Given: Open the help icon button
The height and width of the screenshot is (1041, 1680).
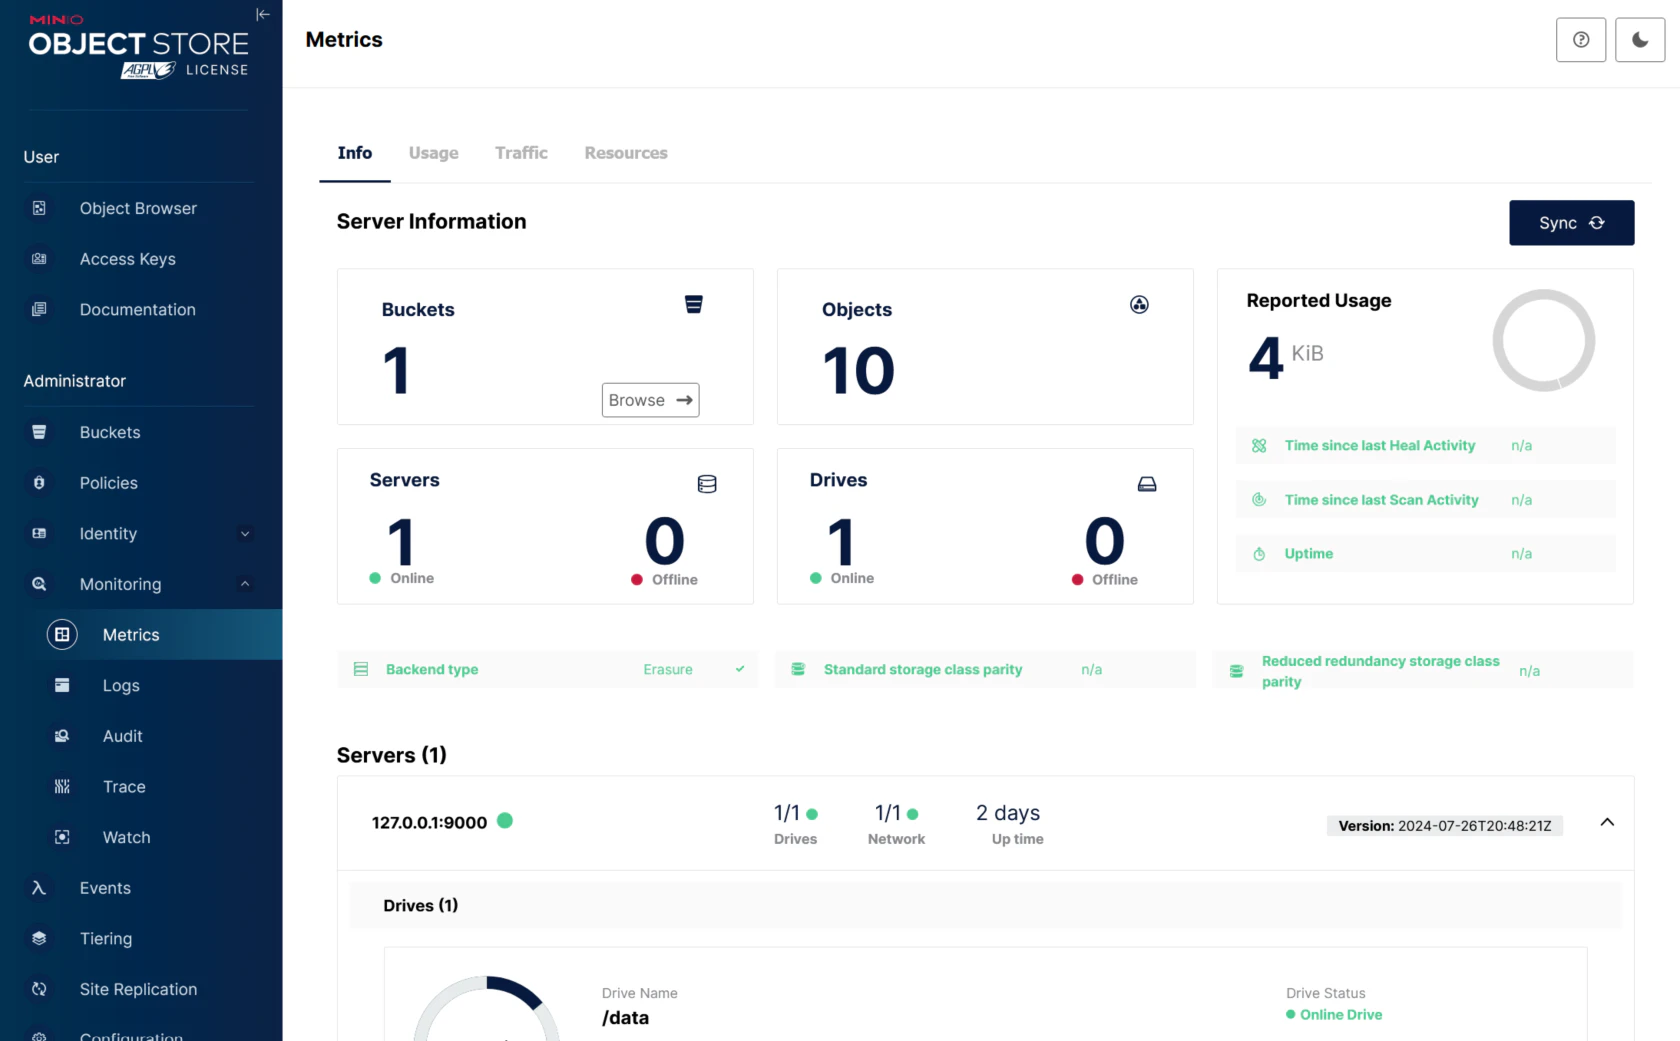Looking at the screenshot, I should tap(1581, 40).
